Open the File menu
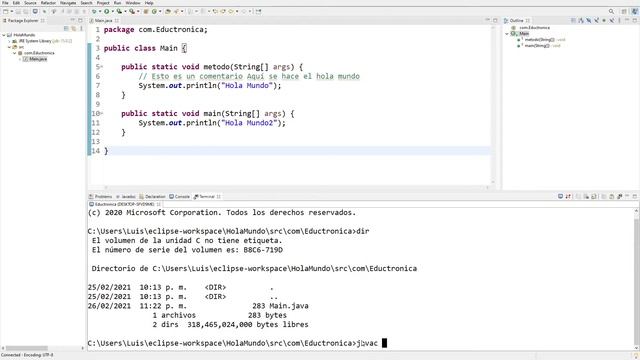Image resolution: width=640 pixels, height=360 pixels. 5,3
